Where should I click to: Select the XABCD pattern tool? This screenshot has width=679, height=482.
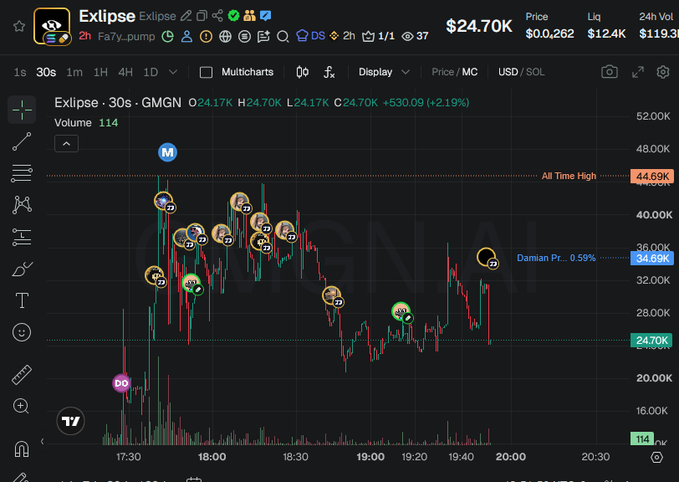pyautogui.click(x=22, y=205)
